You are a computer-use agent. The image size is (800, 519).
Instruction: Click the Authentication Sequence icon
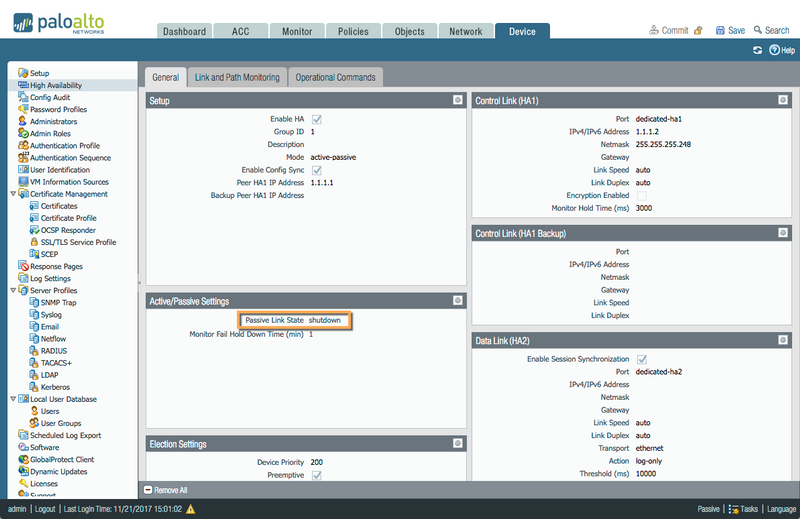23,158
